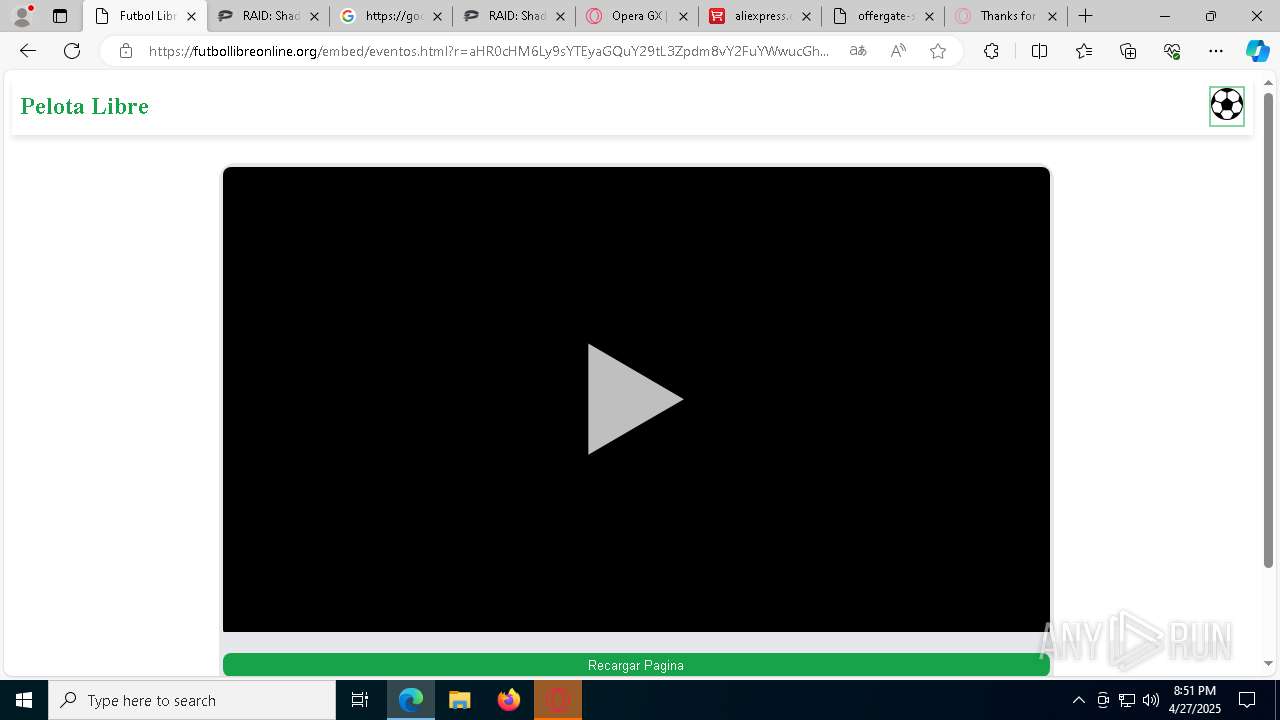Open File Explorer from the taskbar
Viewport: 1280px width, 720px height.
(460, 700)
